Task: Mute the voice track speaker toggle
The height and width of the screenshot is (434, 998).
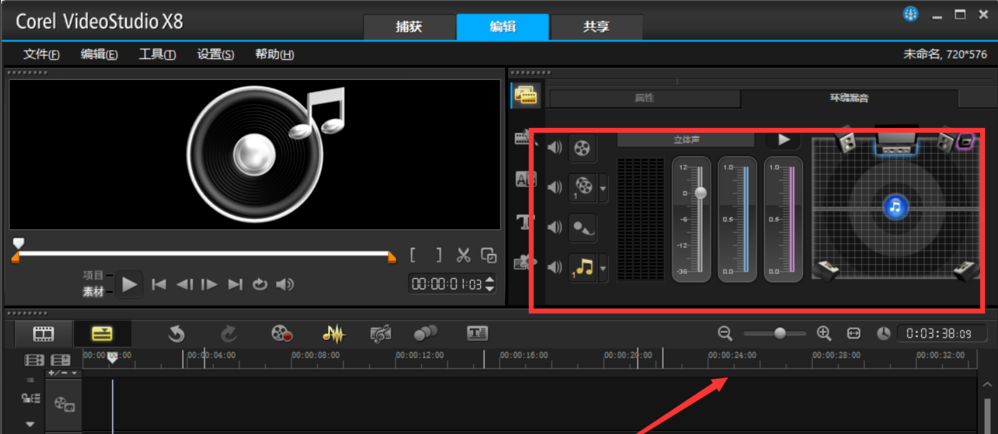Action: click(x=555, y=227)
